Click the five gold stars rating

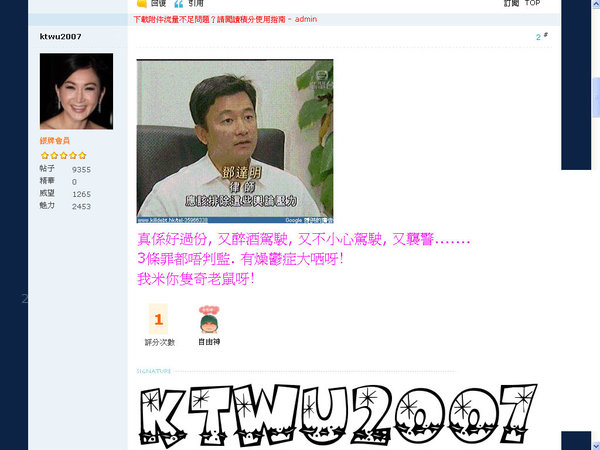coord(64,155)
